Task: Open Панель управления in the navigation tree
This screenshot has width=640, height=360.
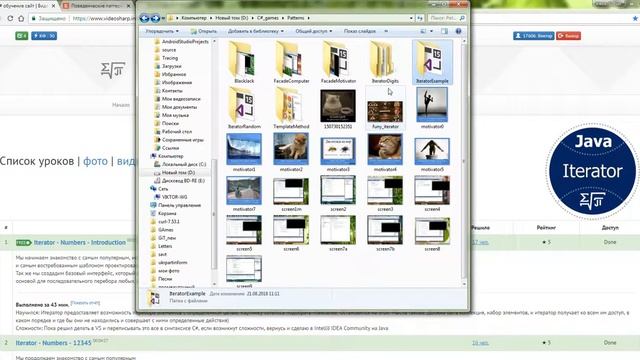Action: (176, 205)
